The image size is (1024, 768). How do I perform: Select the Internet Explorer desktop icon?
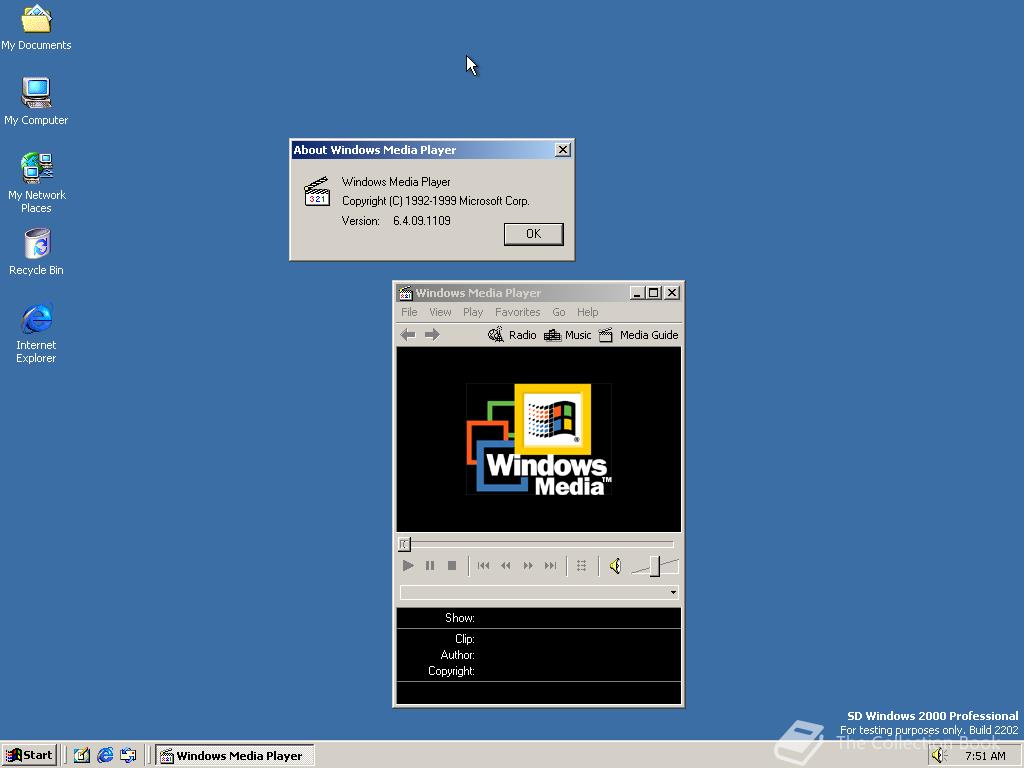[x=36, y=333]
